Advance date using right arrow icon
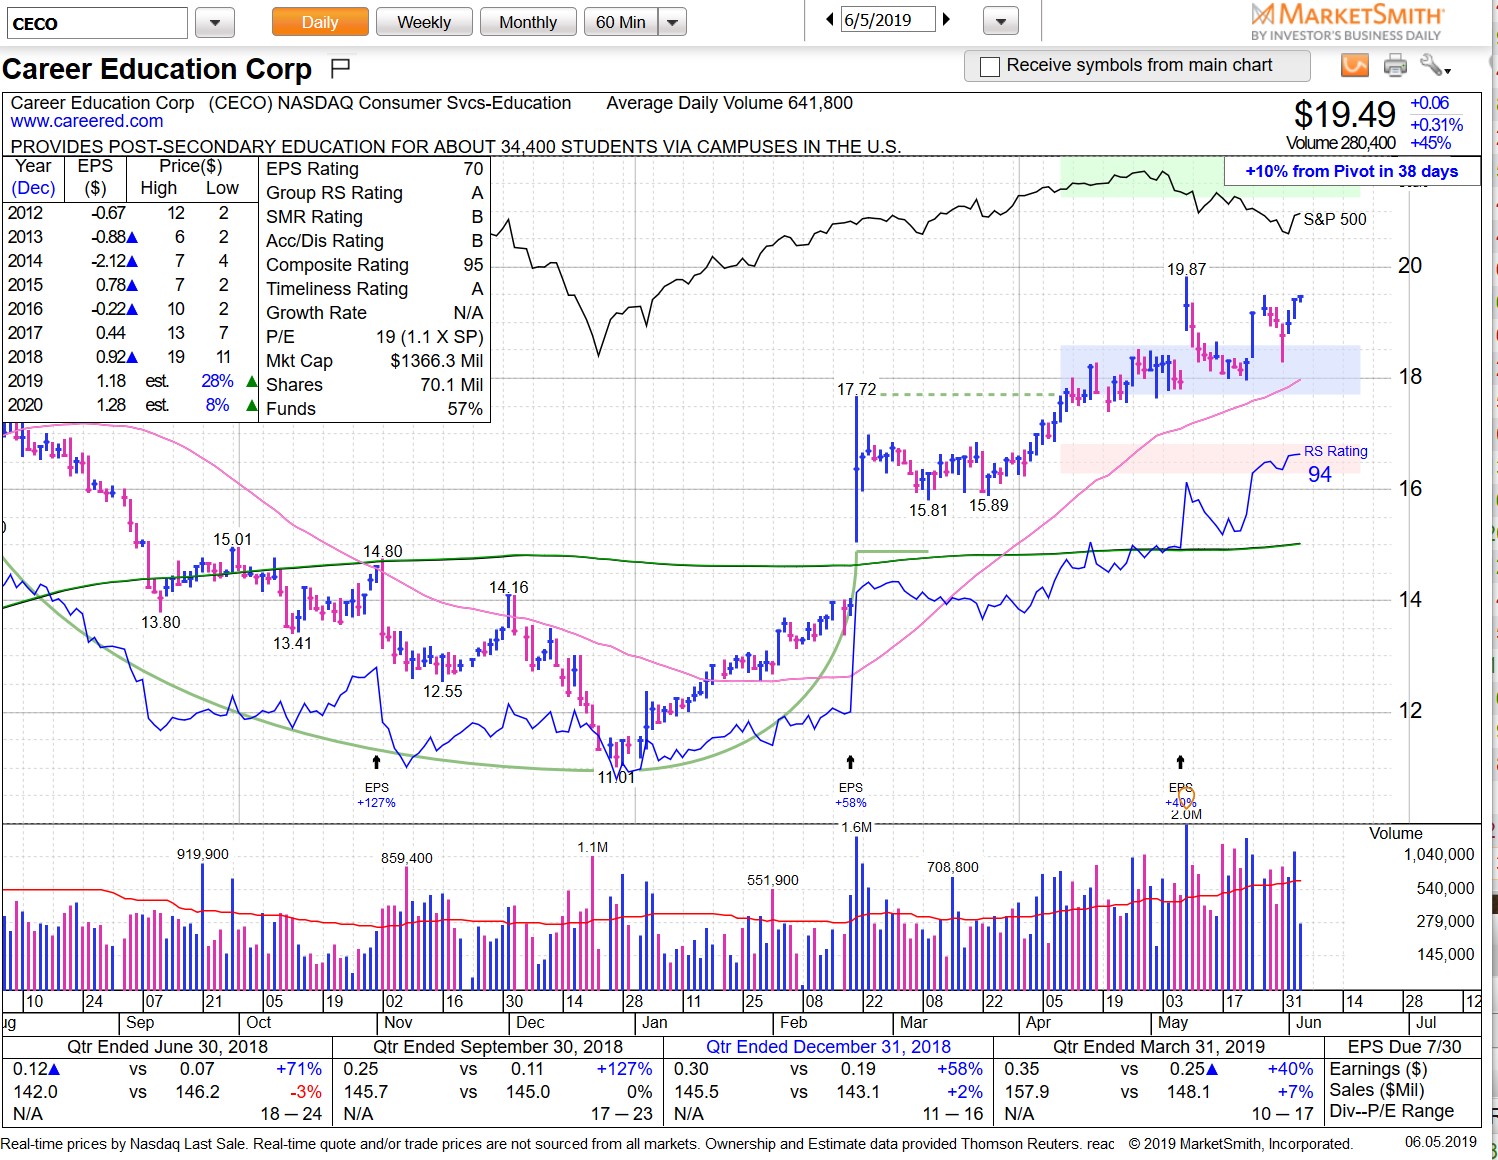Screen dimensions: 1498x1160 pyautogui.click(x=946, y=18)
